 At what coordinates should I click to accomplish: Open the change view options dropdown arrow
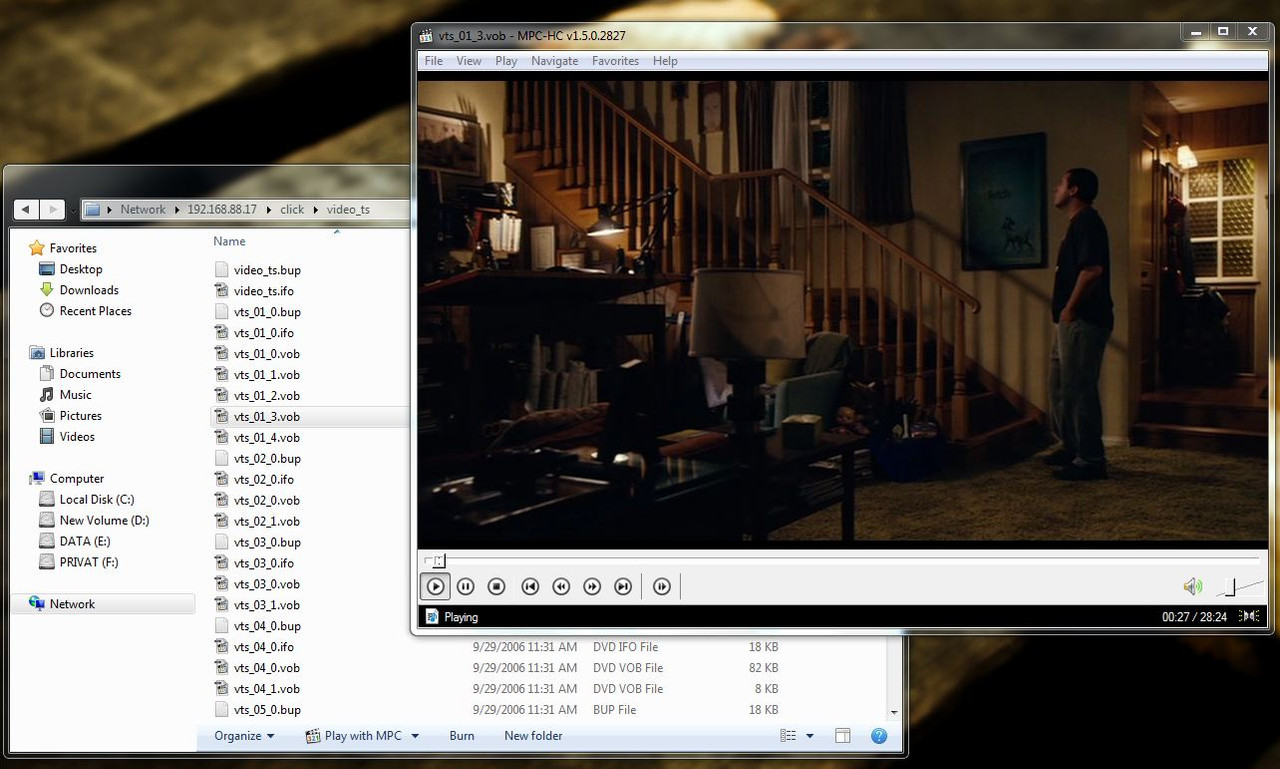(x=810, y=736)
